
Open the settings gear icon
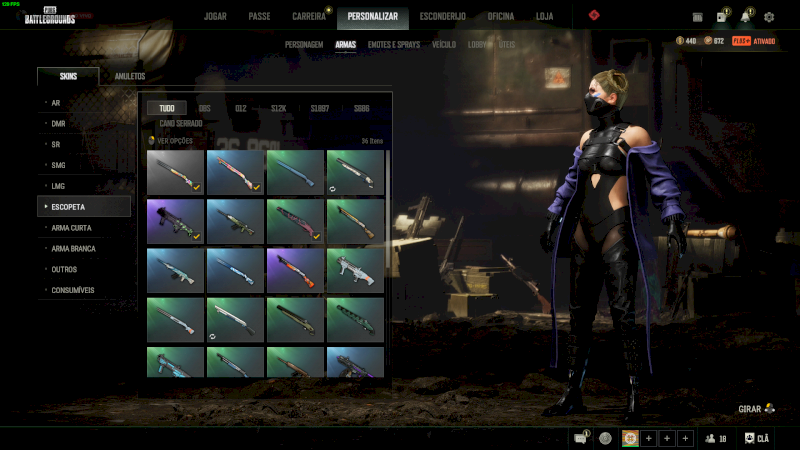[769, 17]
